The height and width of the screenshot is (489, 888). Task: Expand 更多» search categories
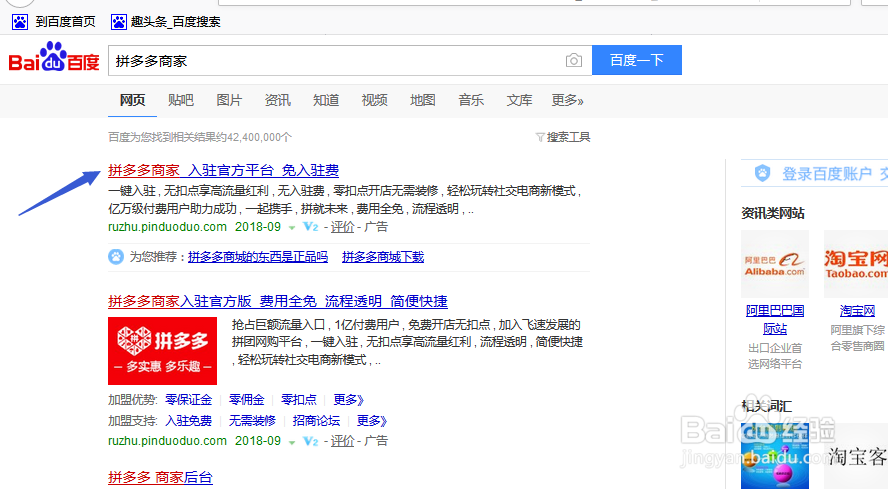click(567, 100)
